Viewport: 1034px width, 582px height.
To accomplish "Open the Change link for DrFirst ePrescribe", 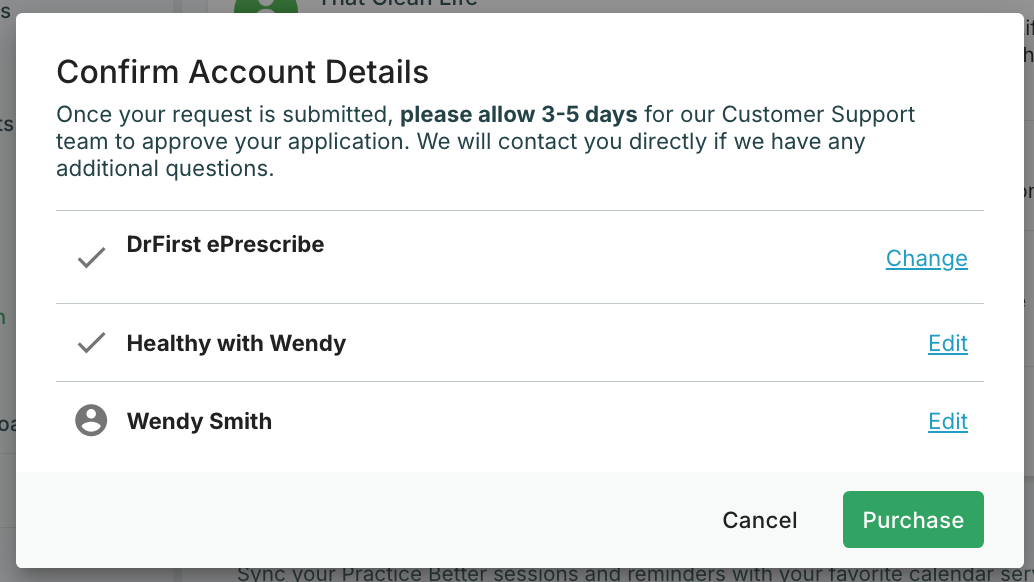I will click(x=927, y=258).
